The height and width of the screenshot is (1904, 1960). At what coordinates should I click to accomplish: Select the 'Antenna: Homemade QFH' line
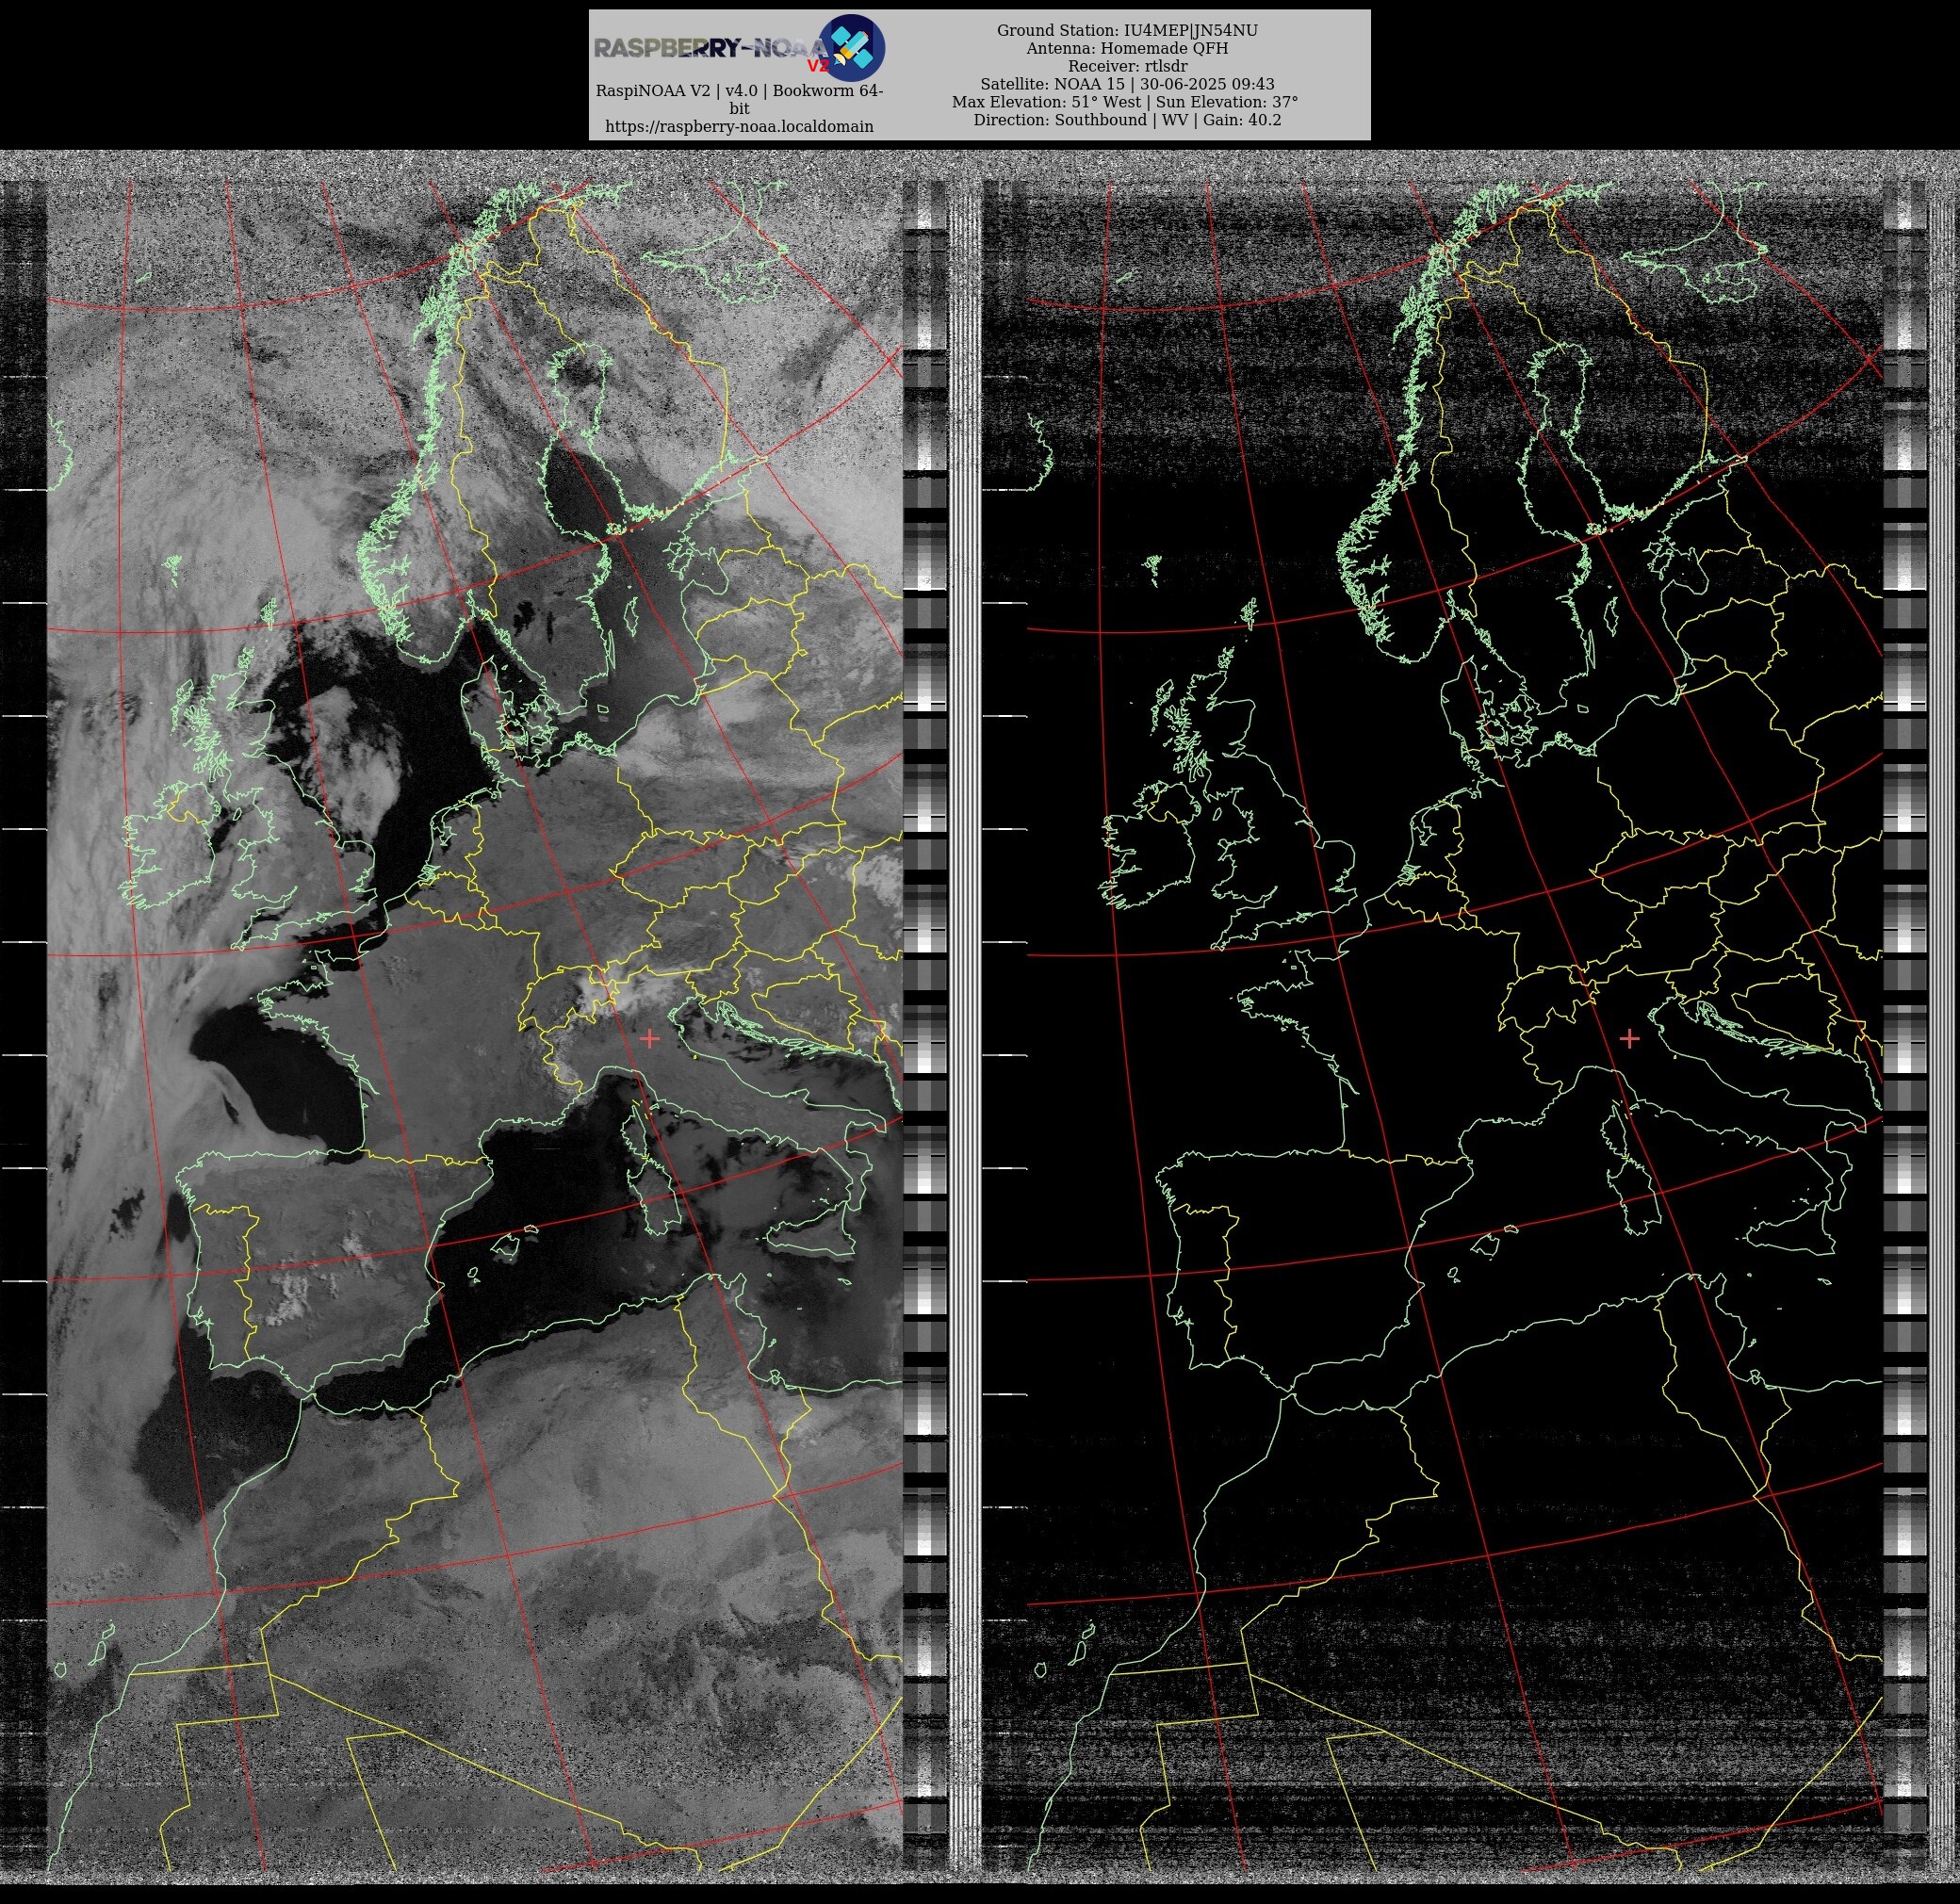pyautogui.click(x=1127, y=48)
